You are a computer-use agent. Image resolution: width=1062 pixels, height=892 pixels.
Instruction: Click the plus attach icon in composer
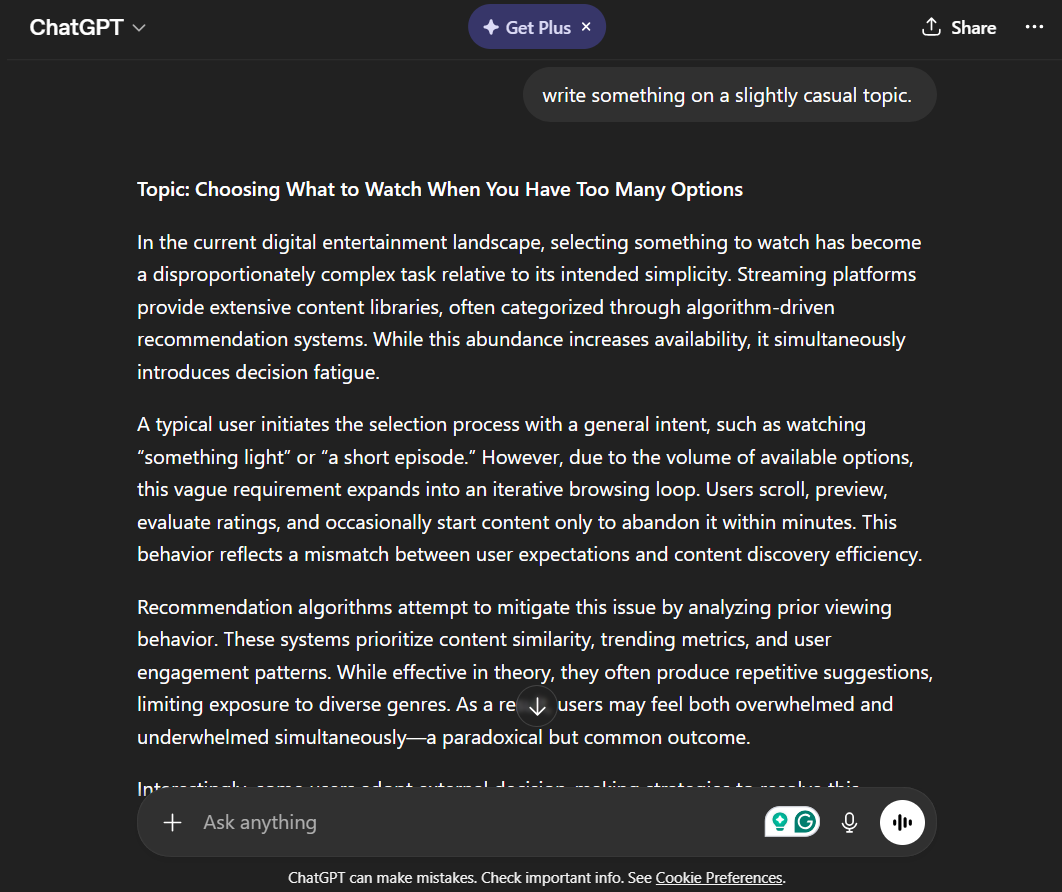173,822
